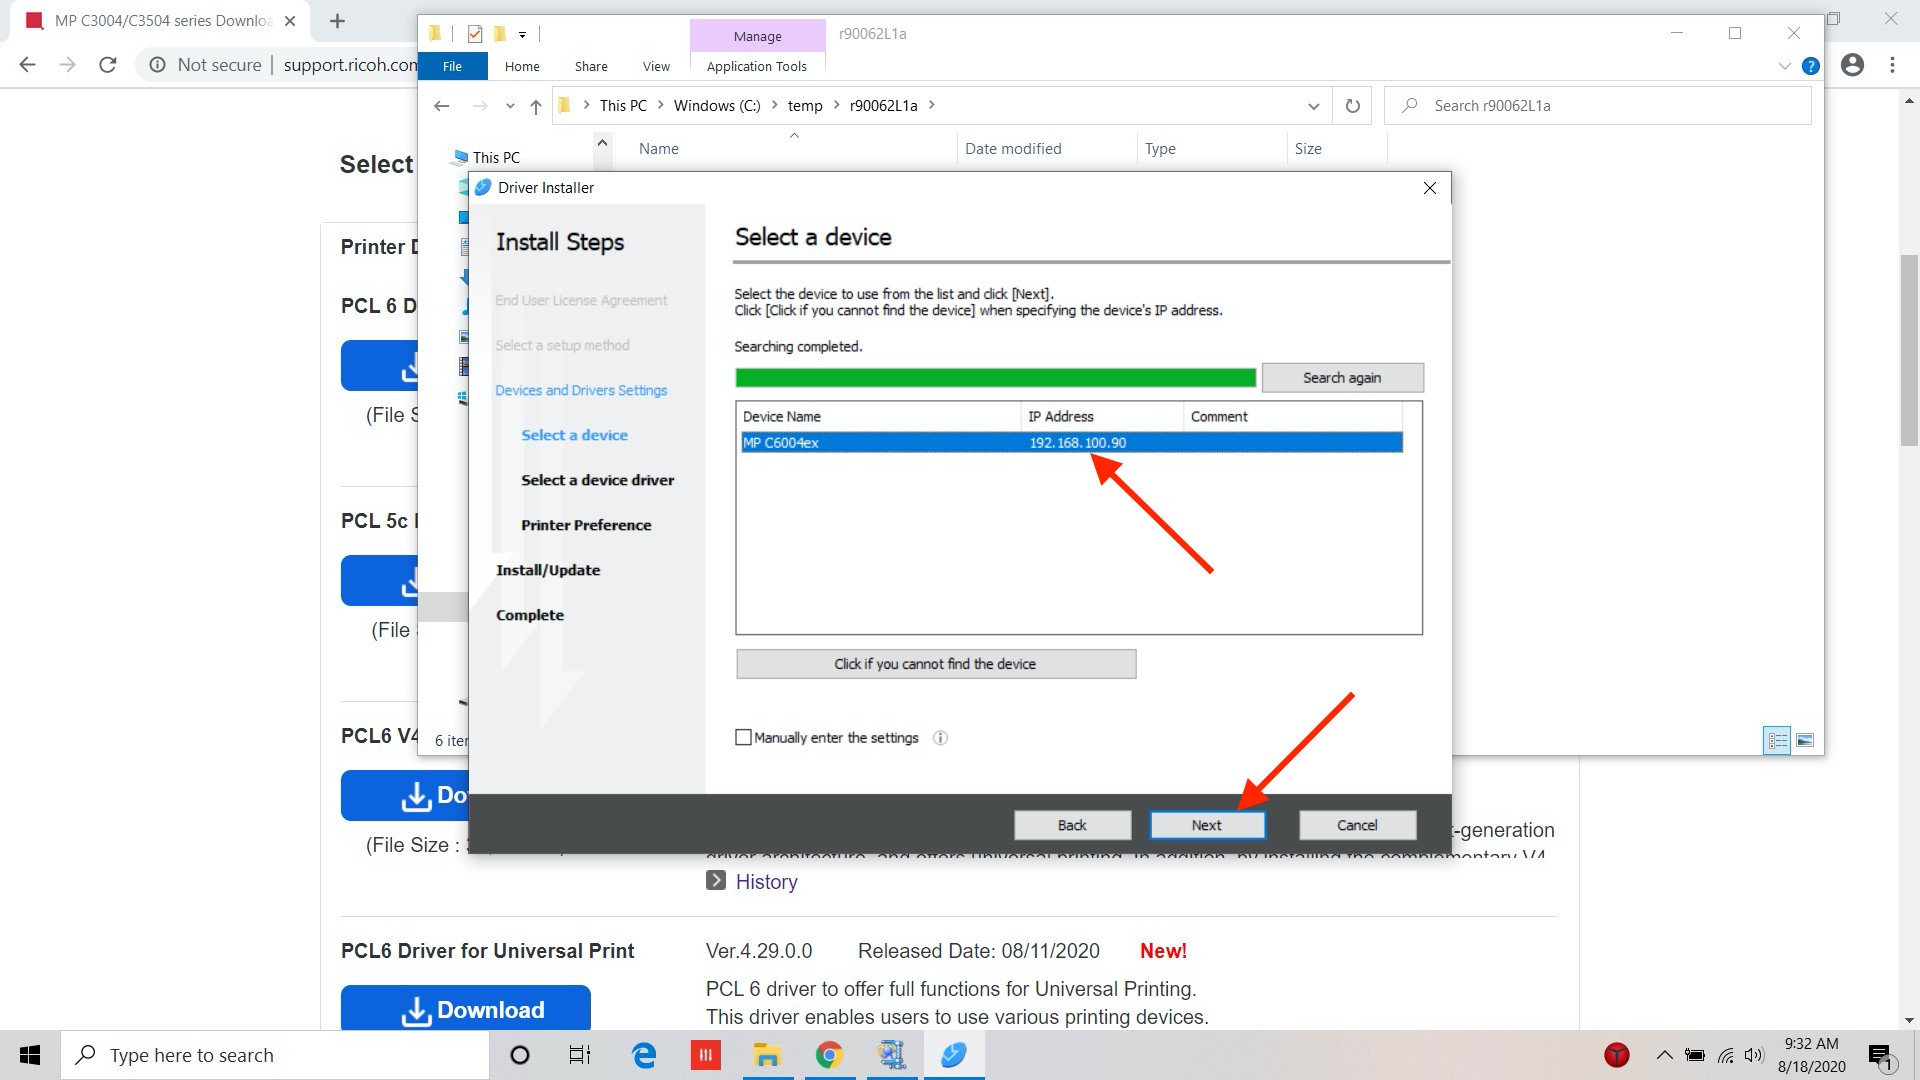This screenshot has width=1920, height=1080.
Task: Open recent locations dropdown in Explorer
Action: pos(510,106)
